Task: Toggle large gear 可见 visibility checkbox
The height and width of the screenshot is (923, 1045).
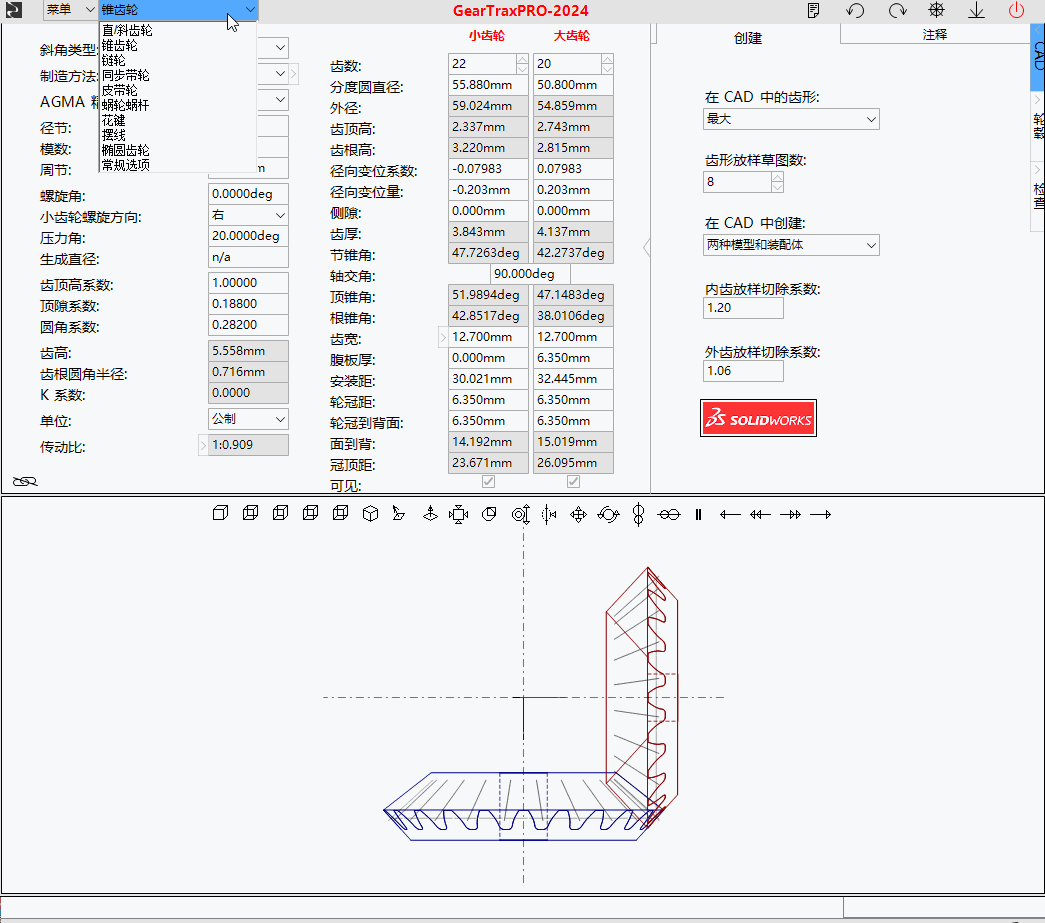Action: (573, 481)
